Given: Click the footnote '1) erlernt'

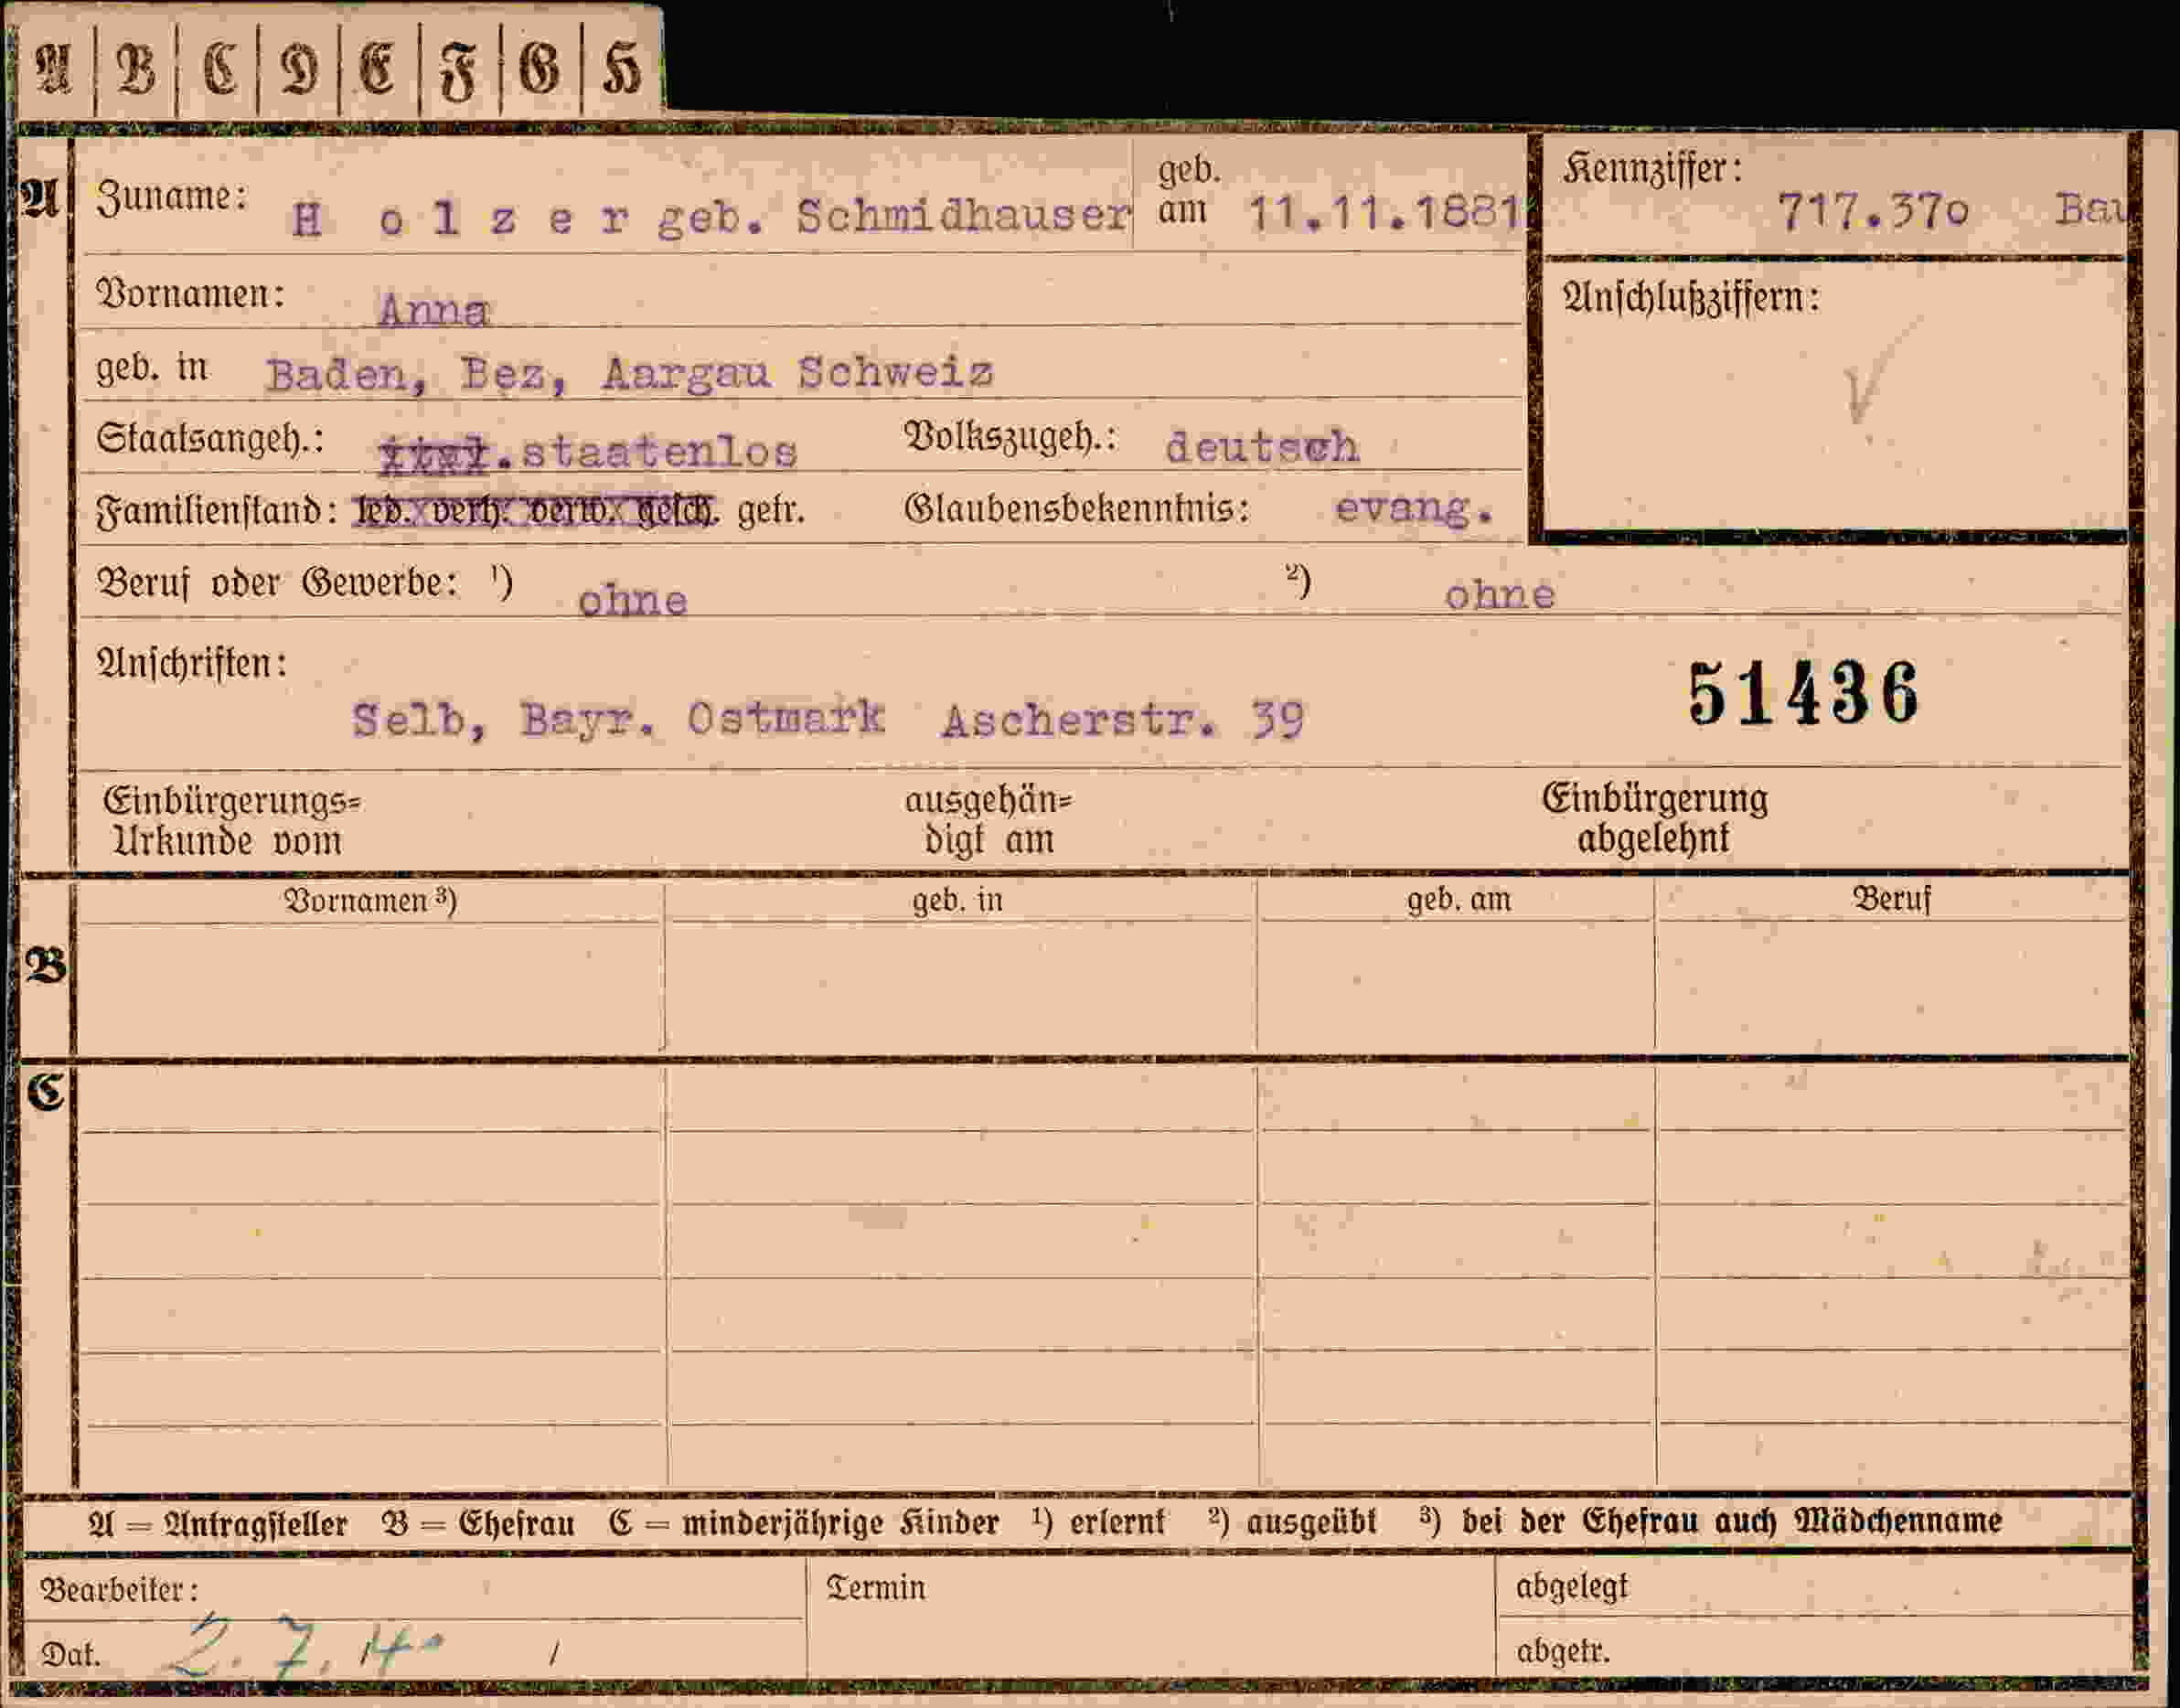Looking at the screenshot, I should tap(1099, 1521).
